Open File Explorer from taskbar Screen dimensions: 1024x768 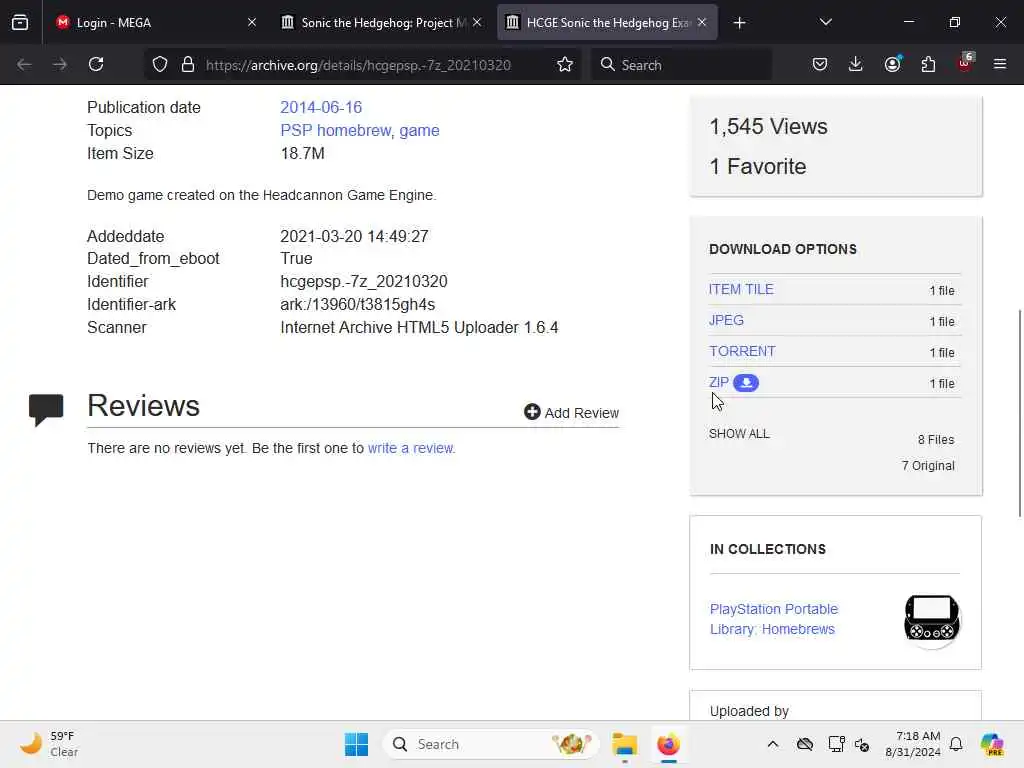tap(624, 744)
